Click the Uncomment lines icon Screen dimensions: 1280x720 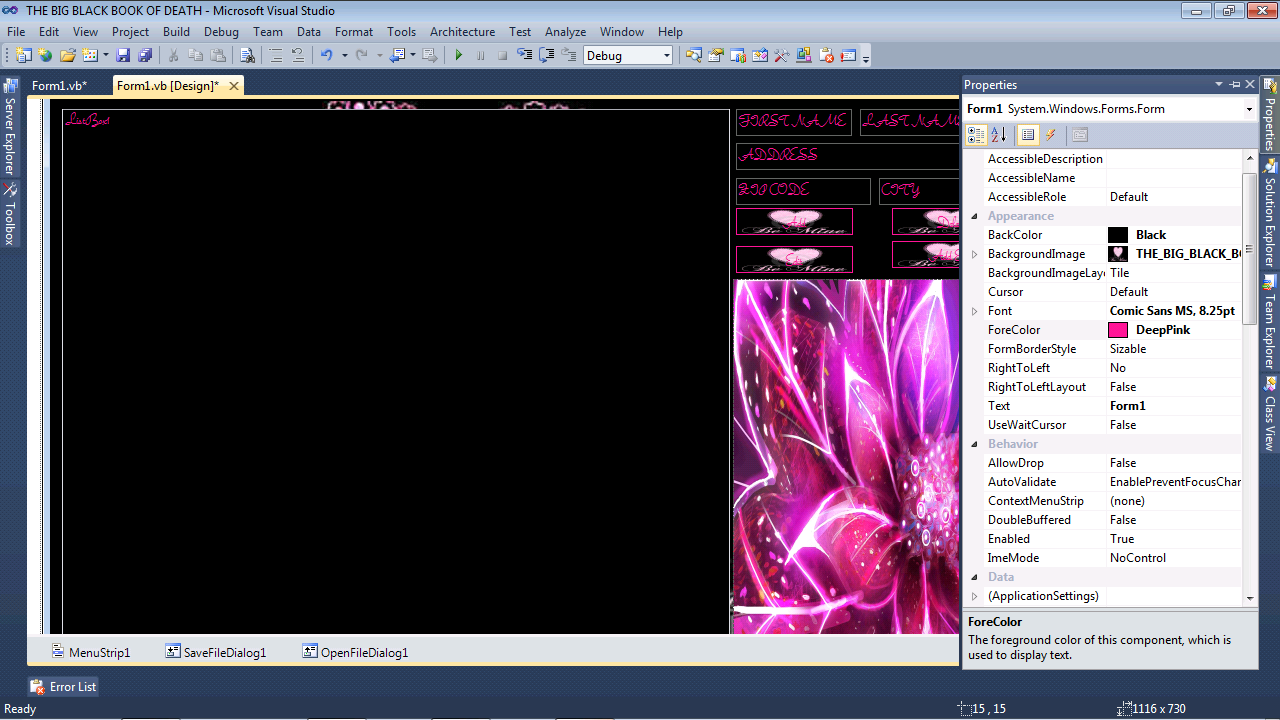(x=298, y=56)
